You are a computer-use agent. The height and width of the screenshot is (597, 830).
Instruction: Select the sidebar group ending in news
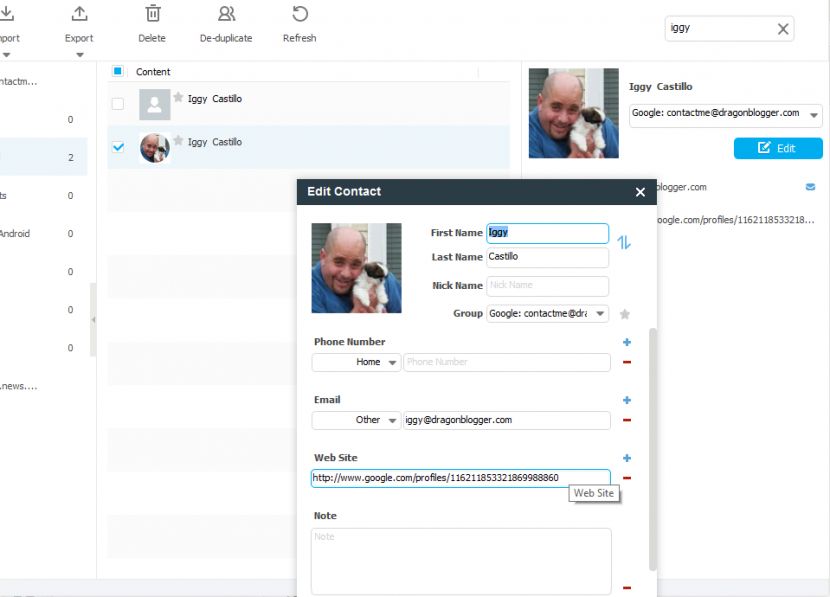[43, 386]
